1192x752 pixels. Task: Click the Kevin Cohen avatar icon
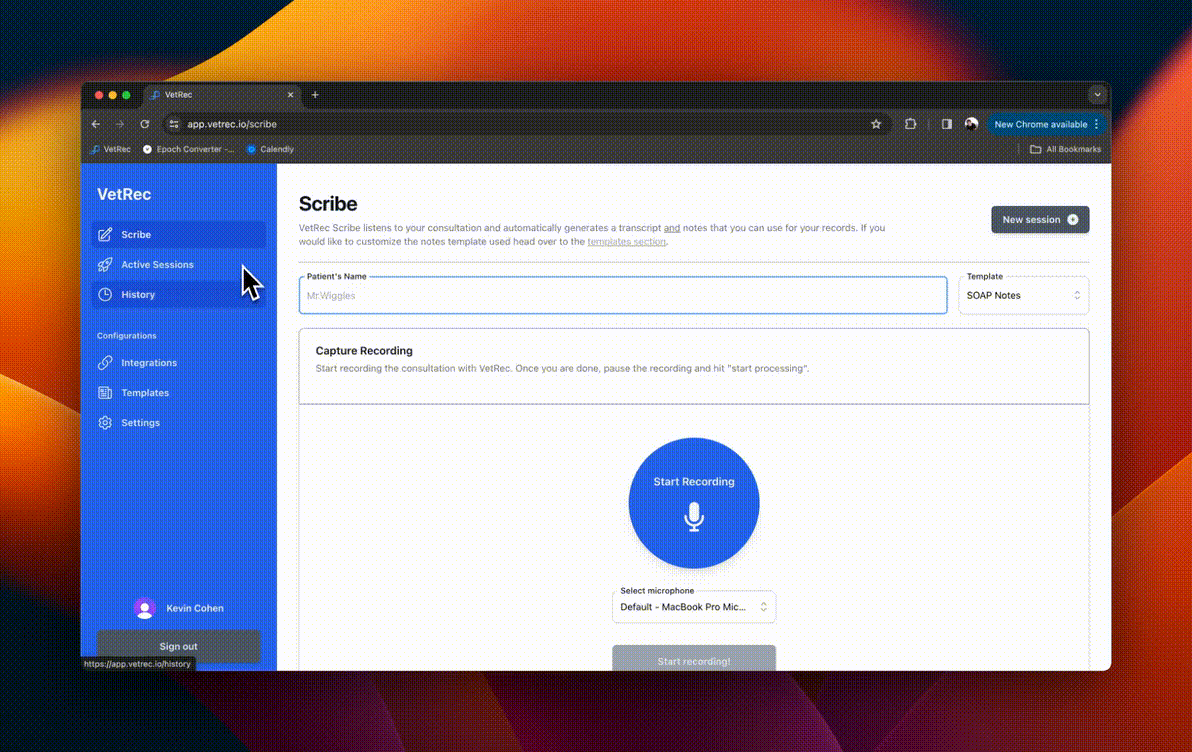click(144, 608)
